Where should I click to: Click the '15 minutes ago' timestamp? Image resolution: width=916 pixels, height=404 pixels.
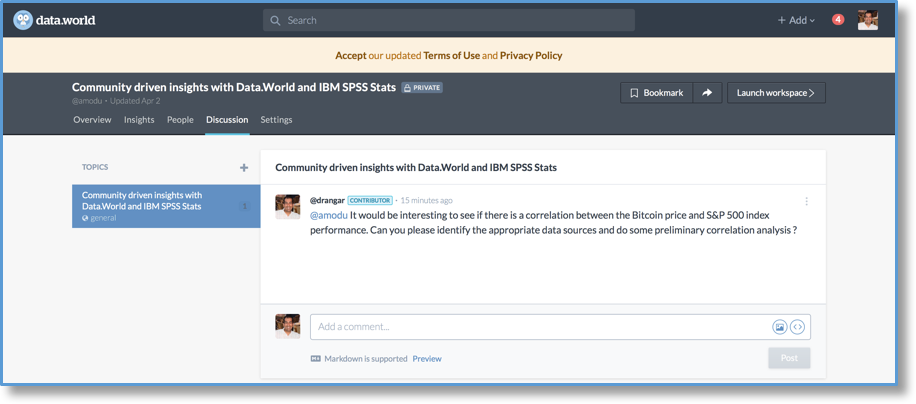(426, 201)
